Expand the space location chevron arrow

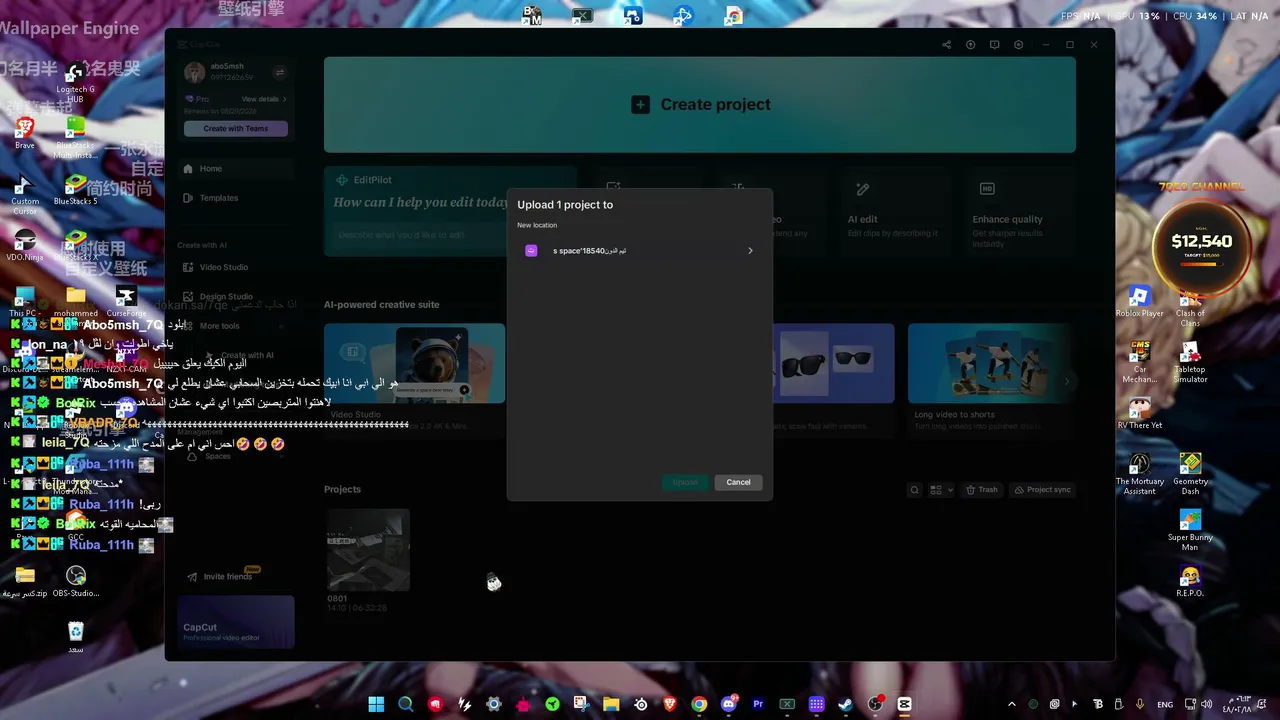coord(750,251)
